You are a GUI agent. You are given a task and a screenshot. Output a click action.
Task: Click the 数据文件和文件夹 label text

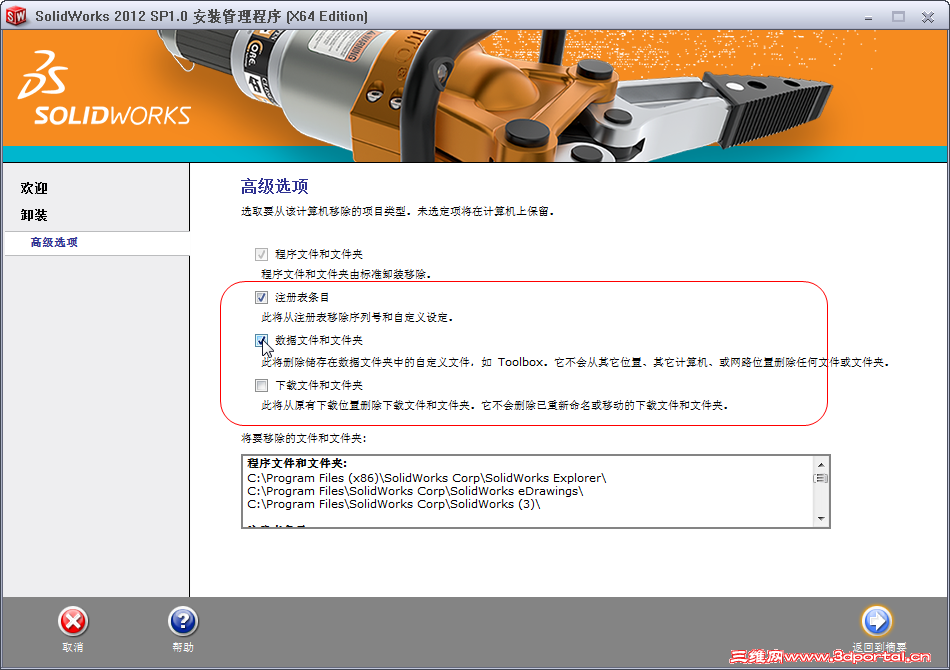pos(319,340)
